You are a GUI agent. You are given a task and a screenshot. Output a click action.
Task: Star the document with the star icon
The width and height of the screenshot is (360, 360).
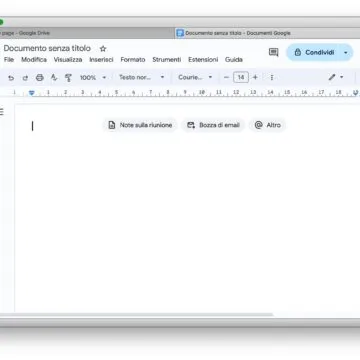[x=103, y=49]
